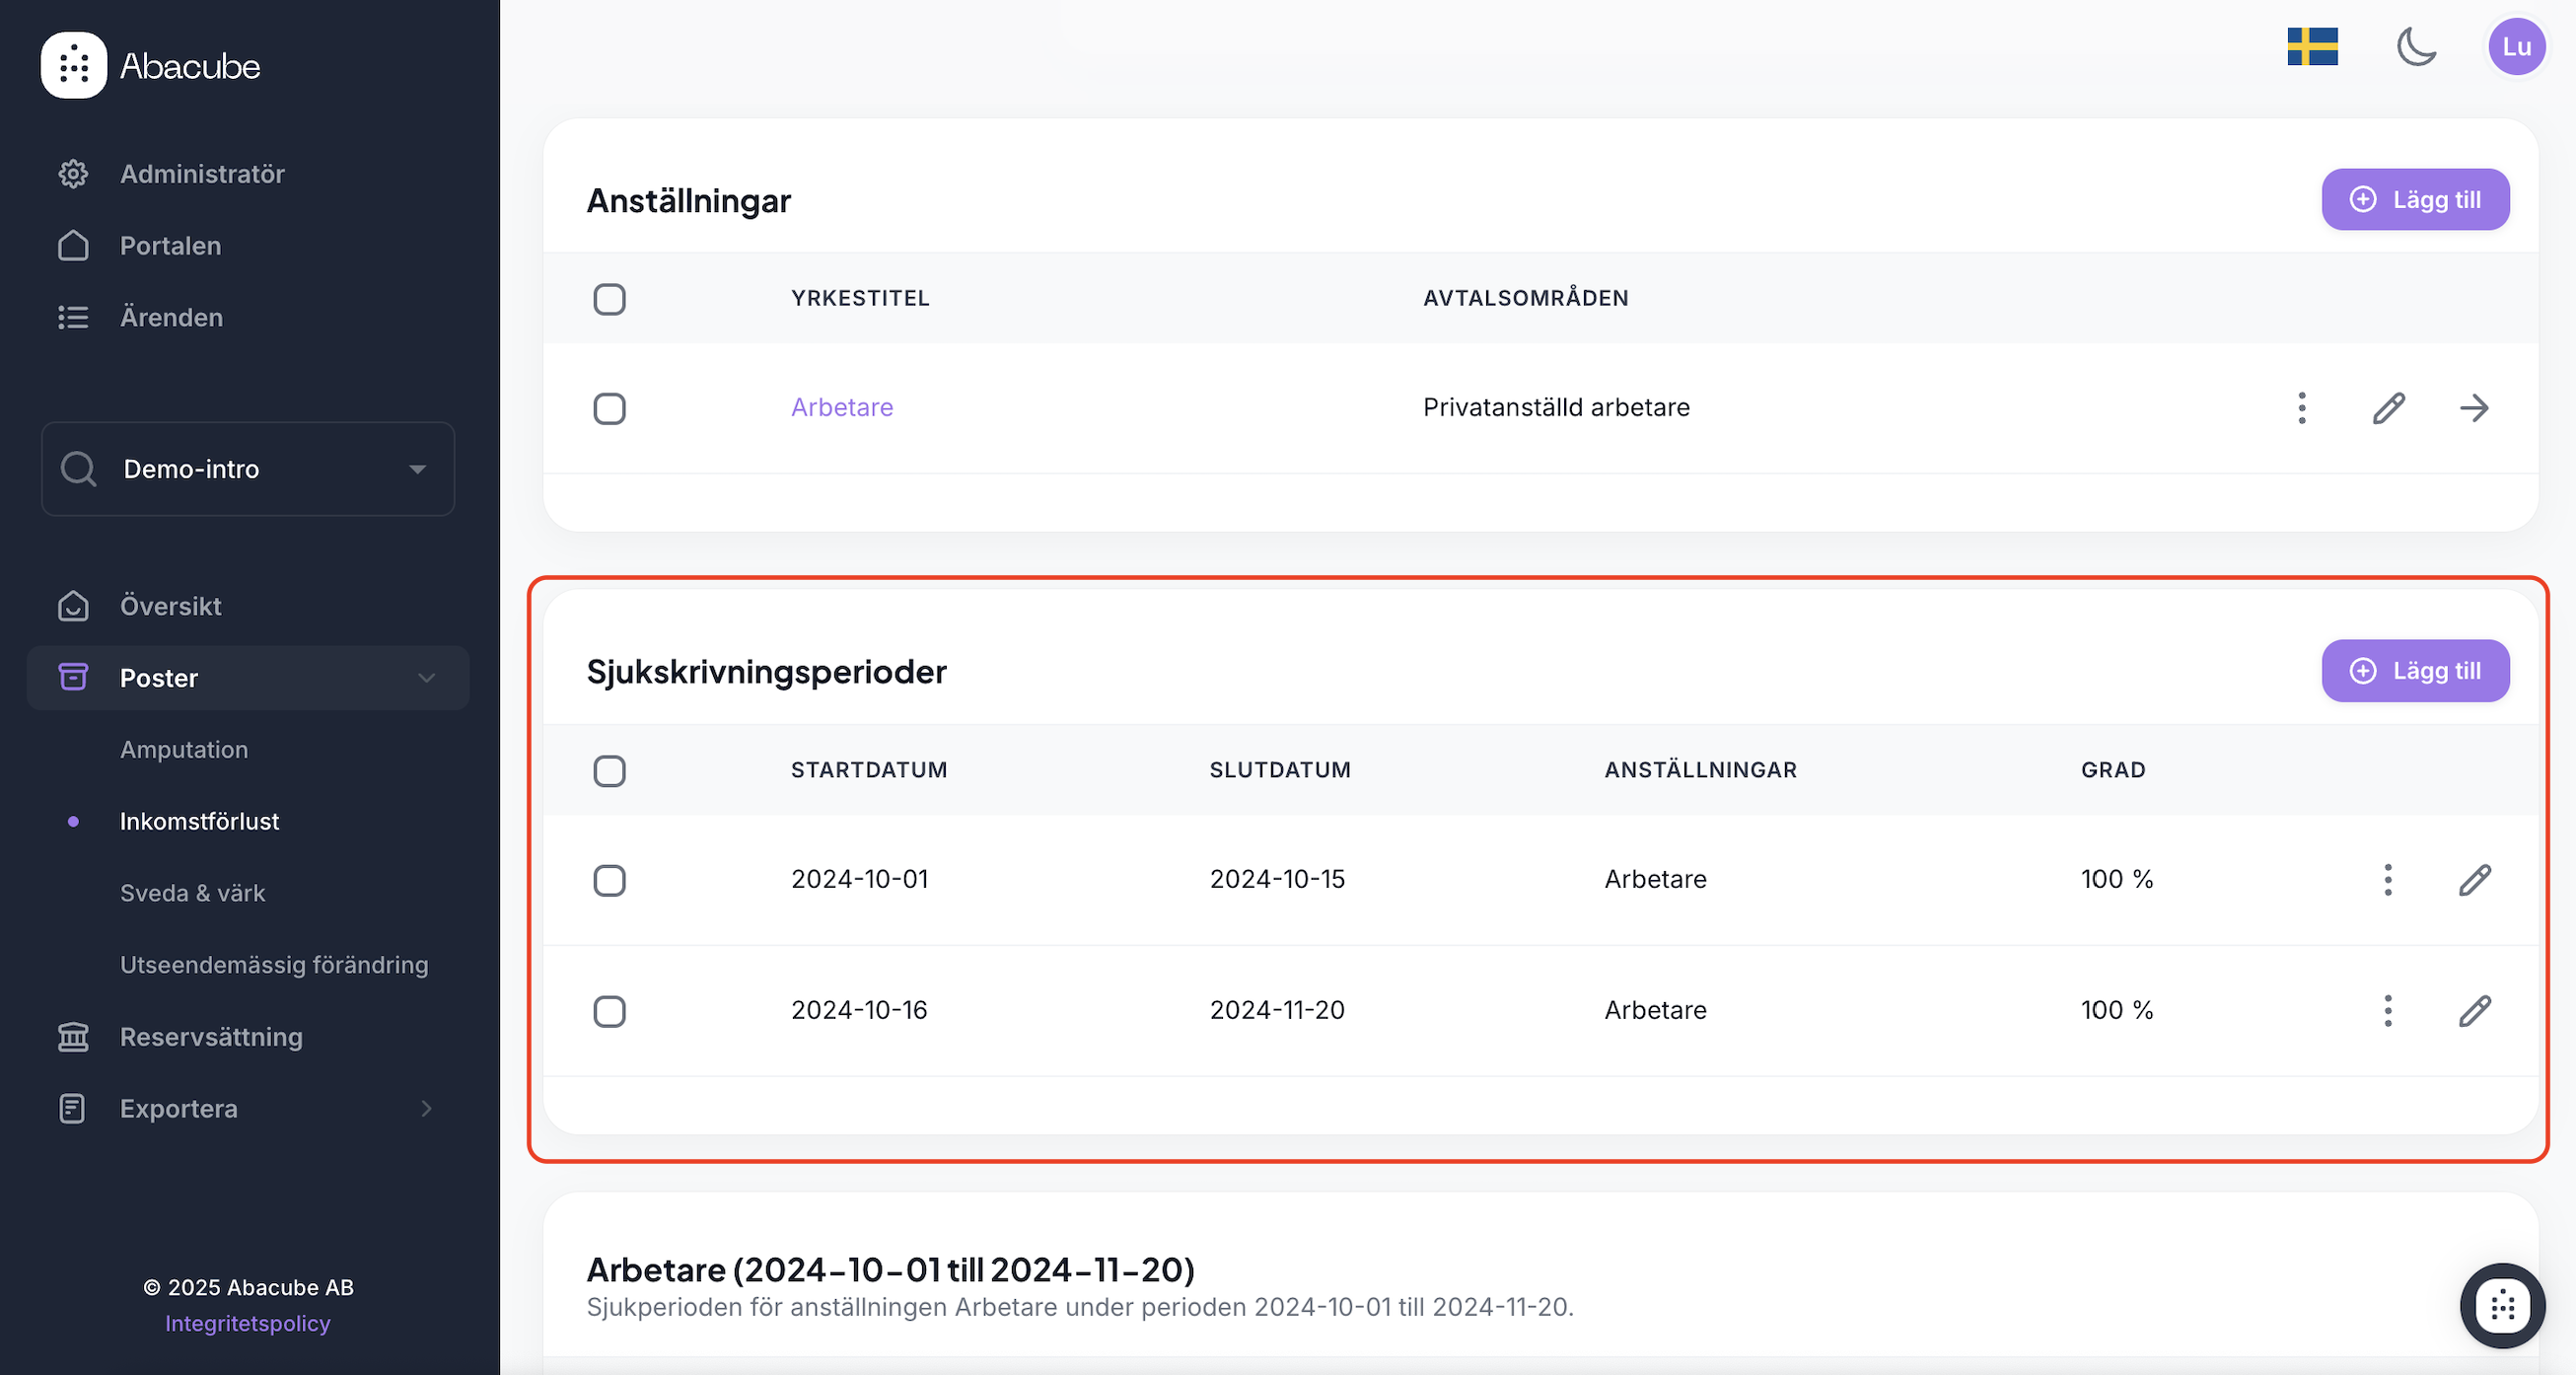2576x1375 pixels.
Task: Tick the Arbetare employment row checkbox
Action: click(609, 408)
